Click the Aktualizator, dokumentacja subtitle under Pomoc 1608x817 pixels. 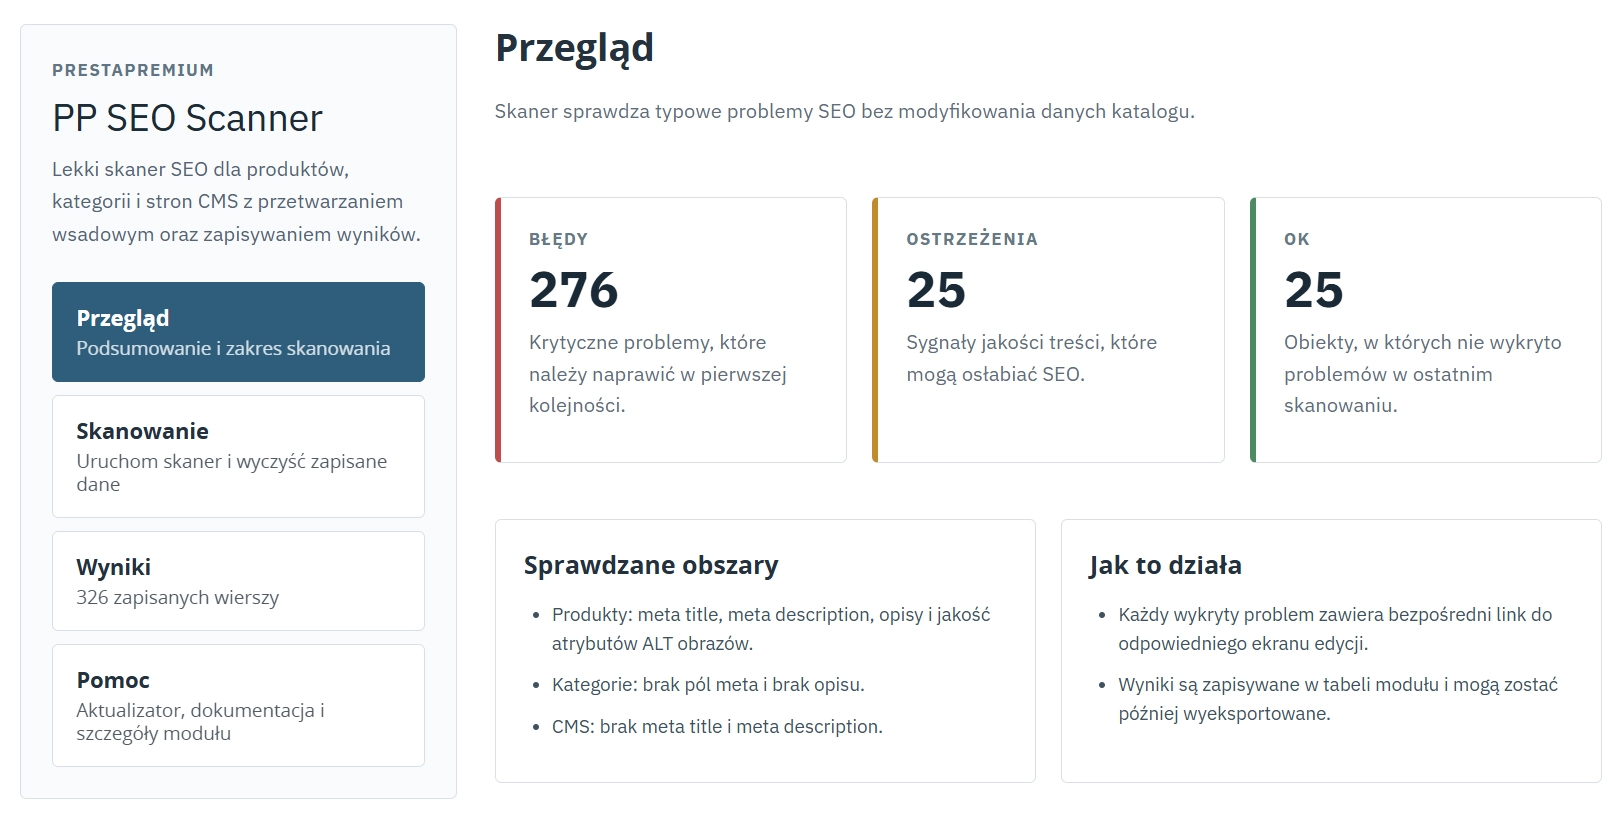pyautogui.click(x=200, y=719)
